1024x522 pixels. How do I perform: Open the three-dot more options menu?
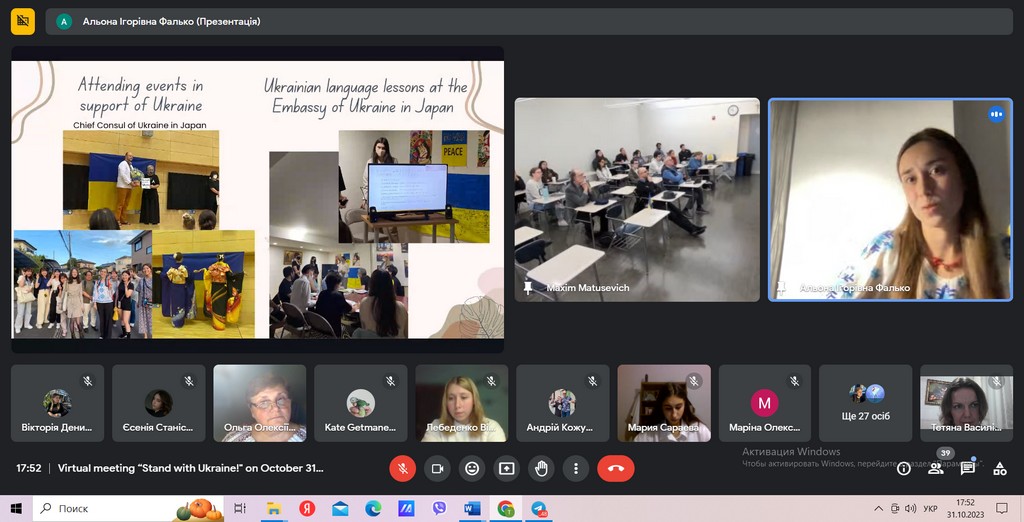pos(575,468)
